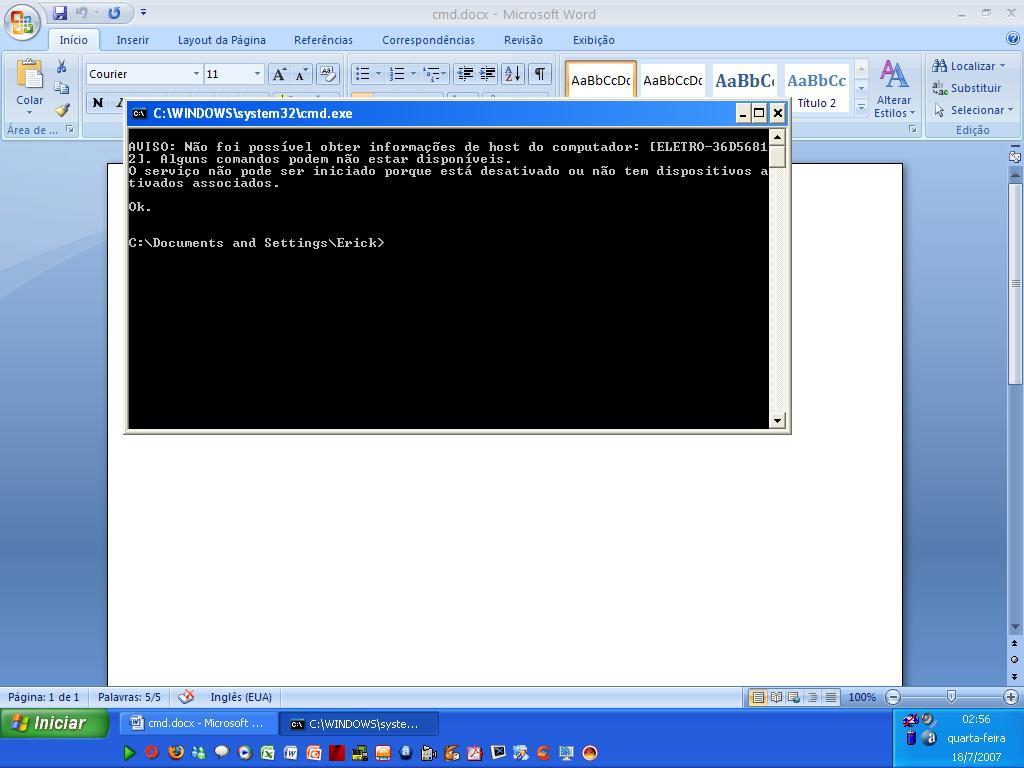The height and width of the screenshot is (768, 1024).
Task: Apply a numbered list
Action: [x=397, y=74]
